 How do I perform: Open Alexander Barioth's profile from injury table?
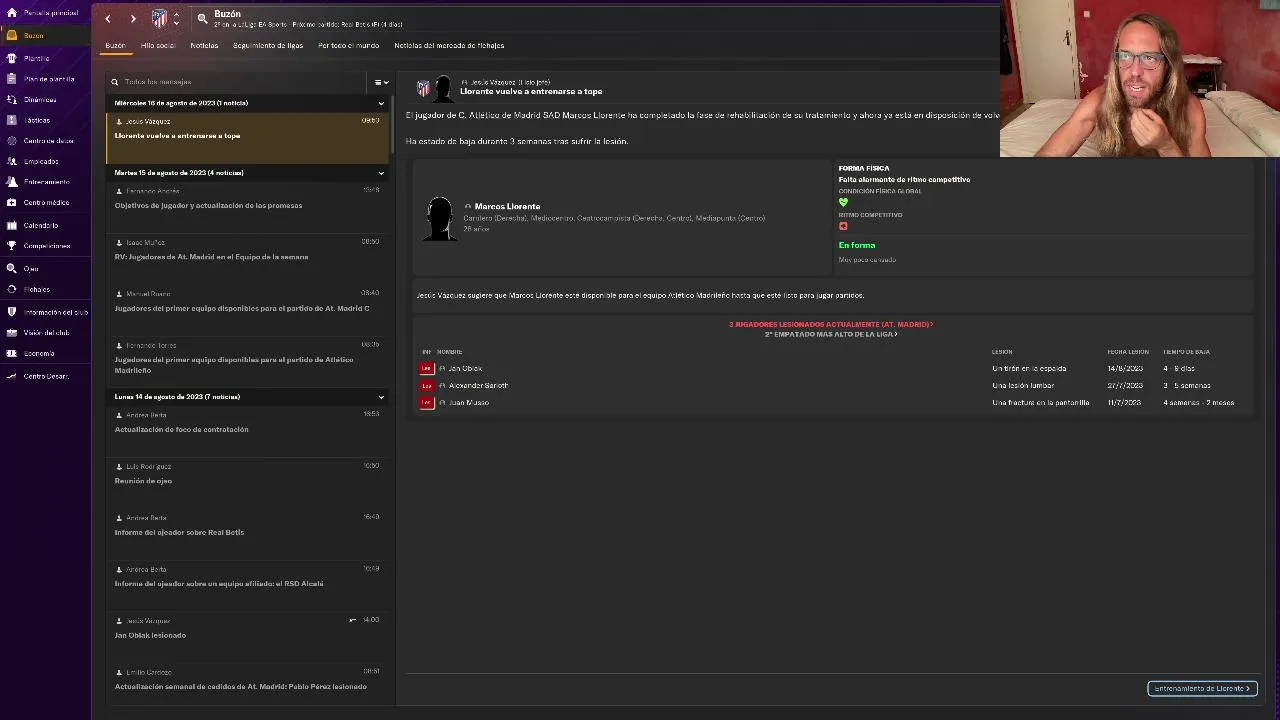(478, 385)
